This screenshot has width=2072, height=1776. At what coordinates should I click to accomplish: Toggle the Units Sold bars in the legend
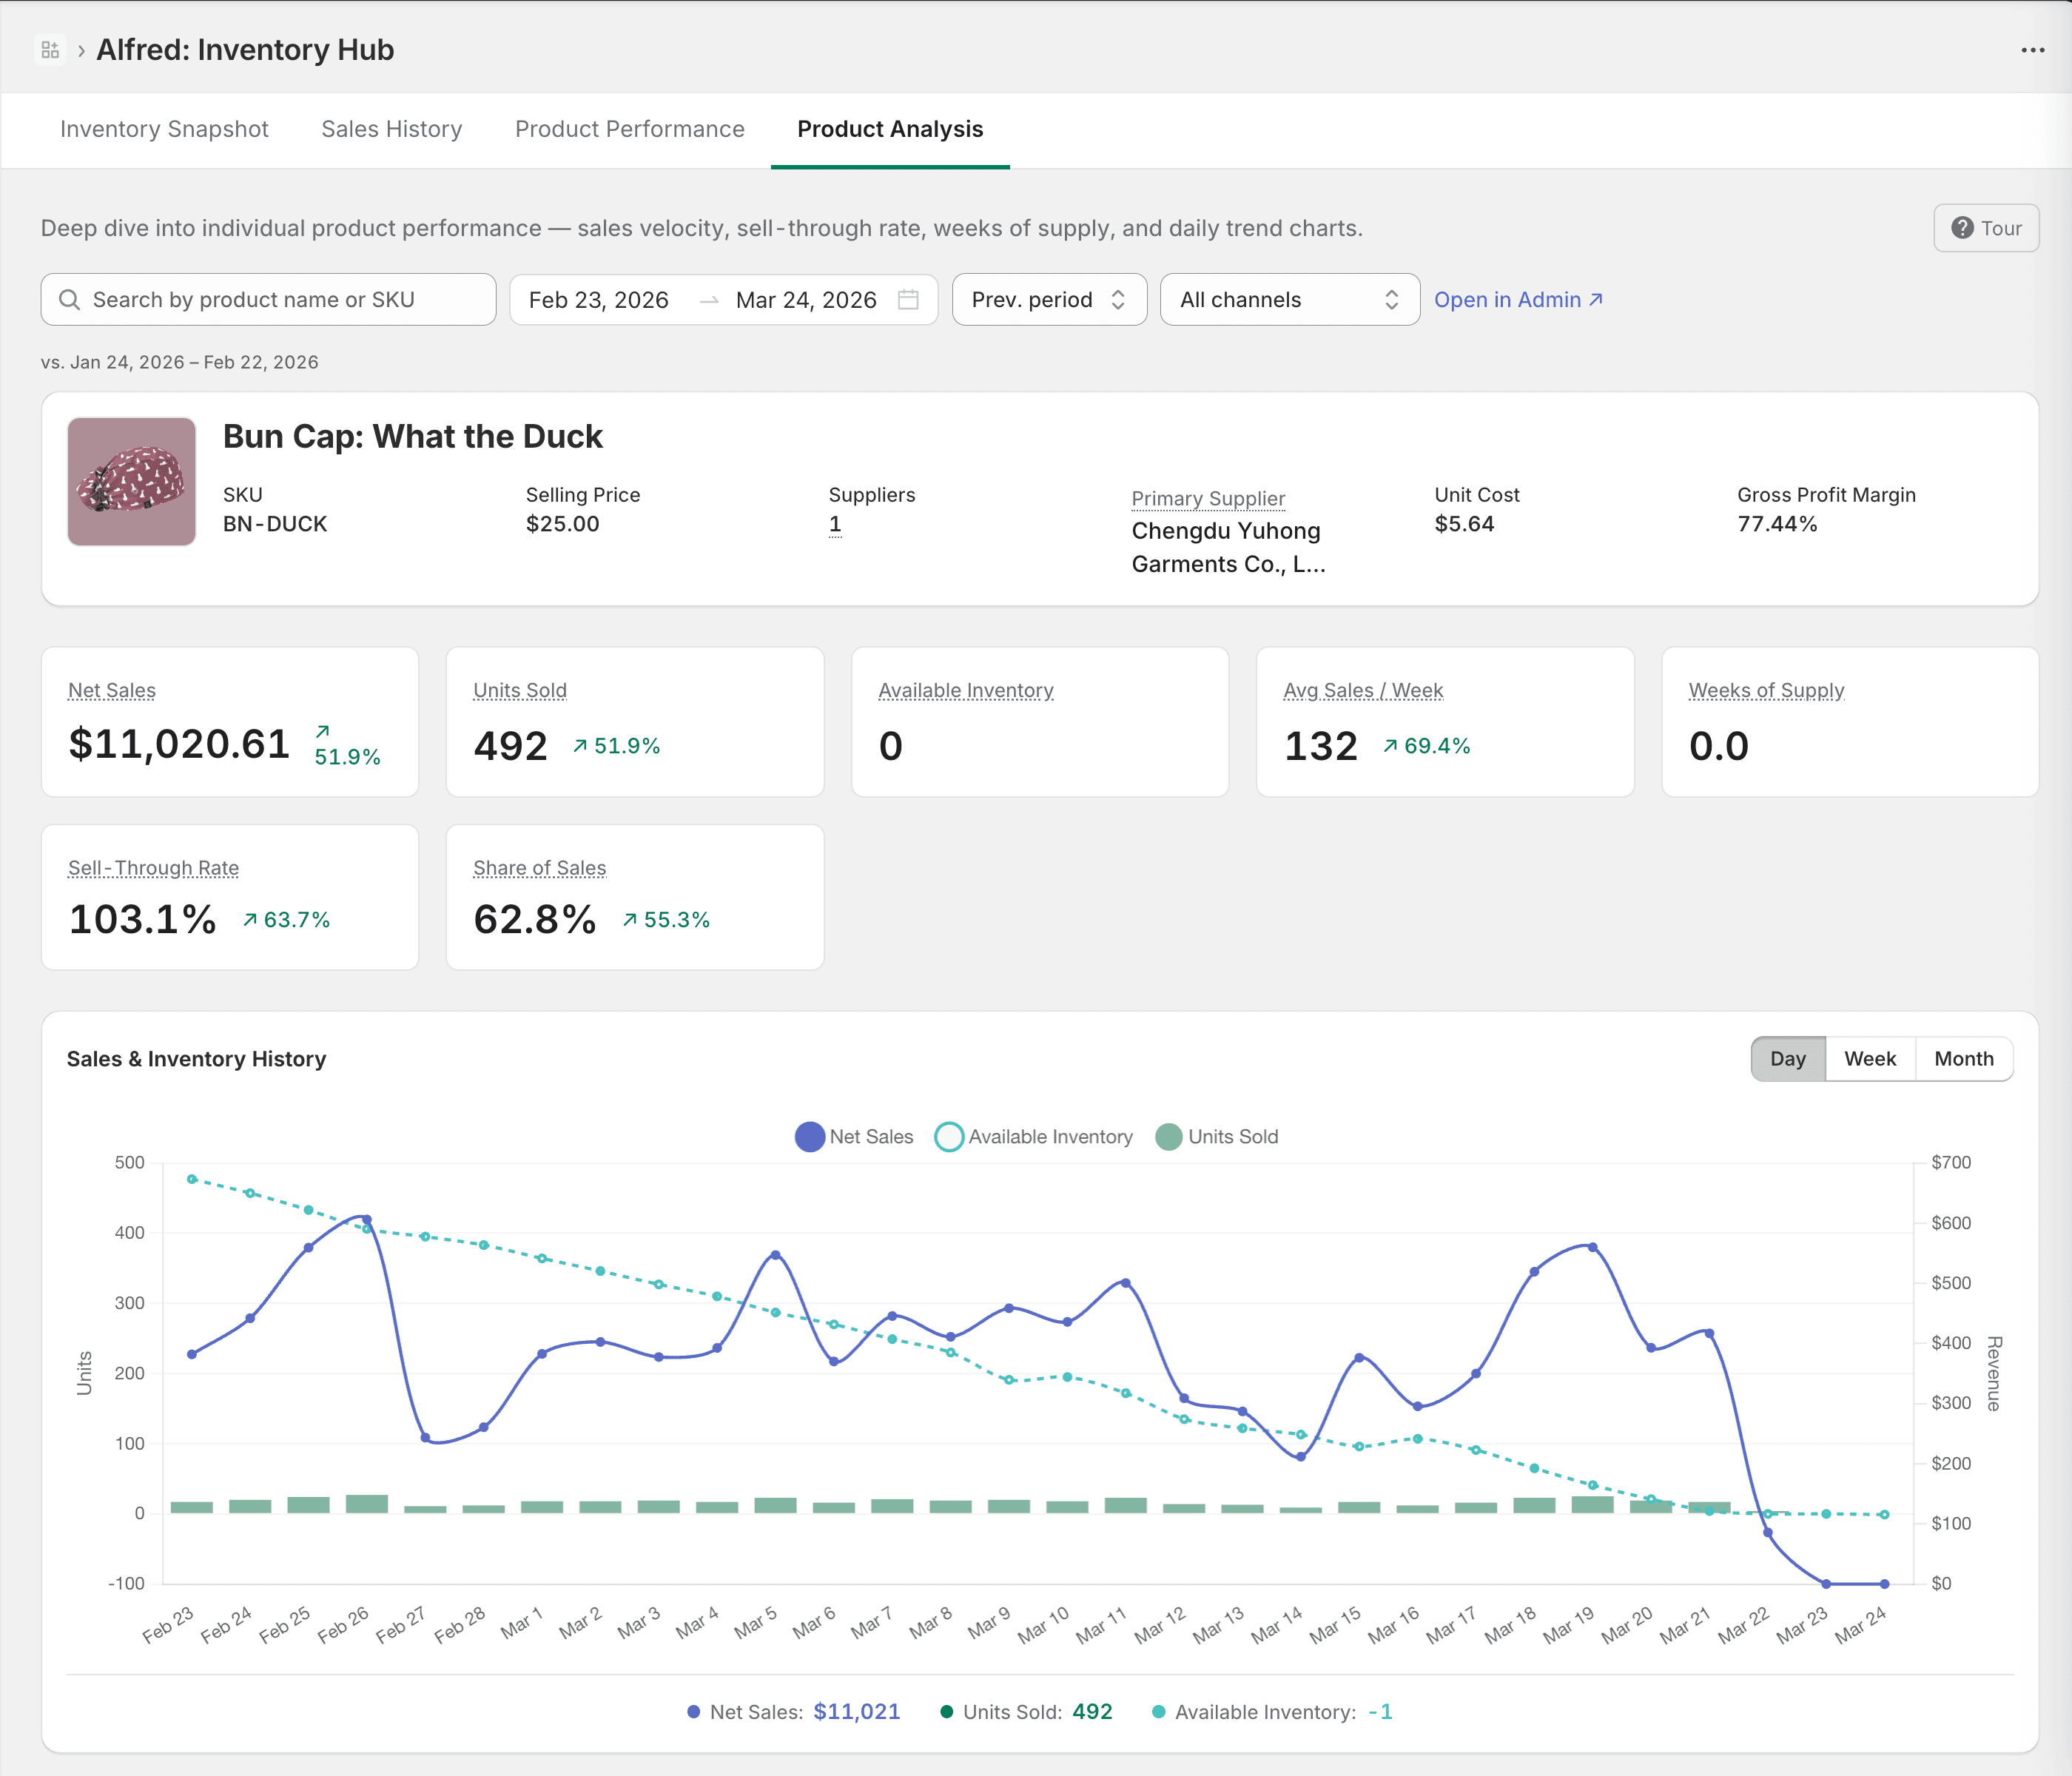(x=1217, y=1136)
